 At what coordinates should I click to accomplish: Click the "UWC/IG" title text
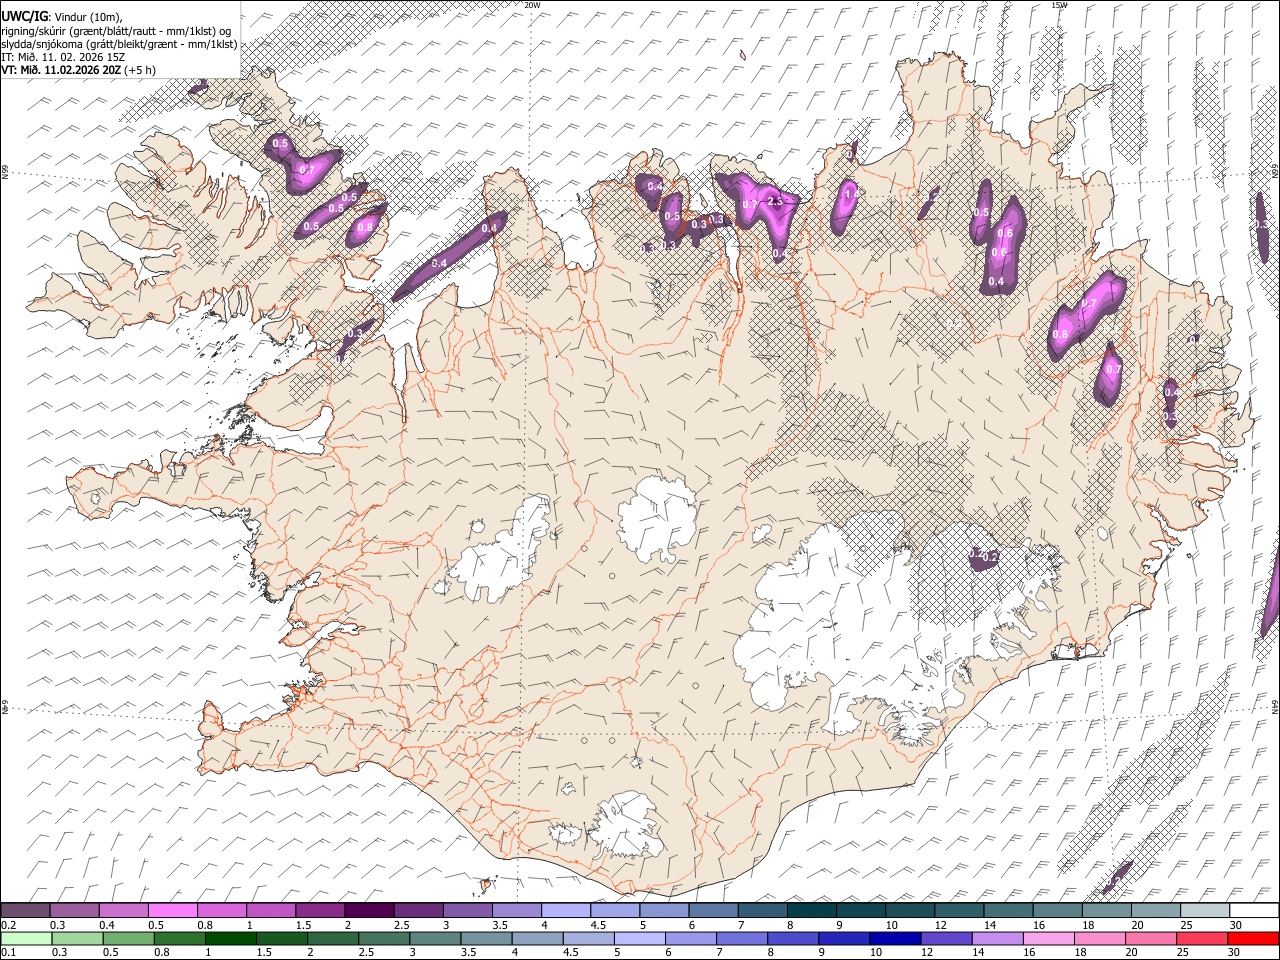[x=24, y=15]
